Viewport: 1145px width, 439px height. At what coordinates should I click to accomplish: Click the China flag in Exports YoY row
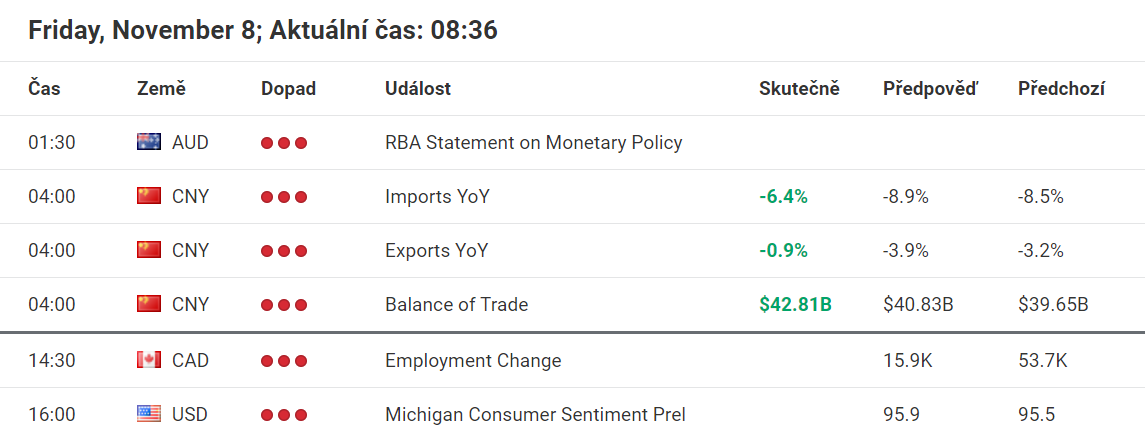coord(148,250)
